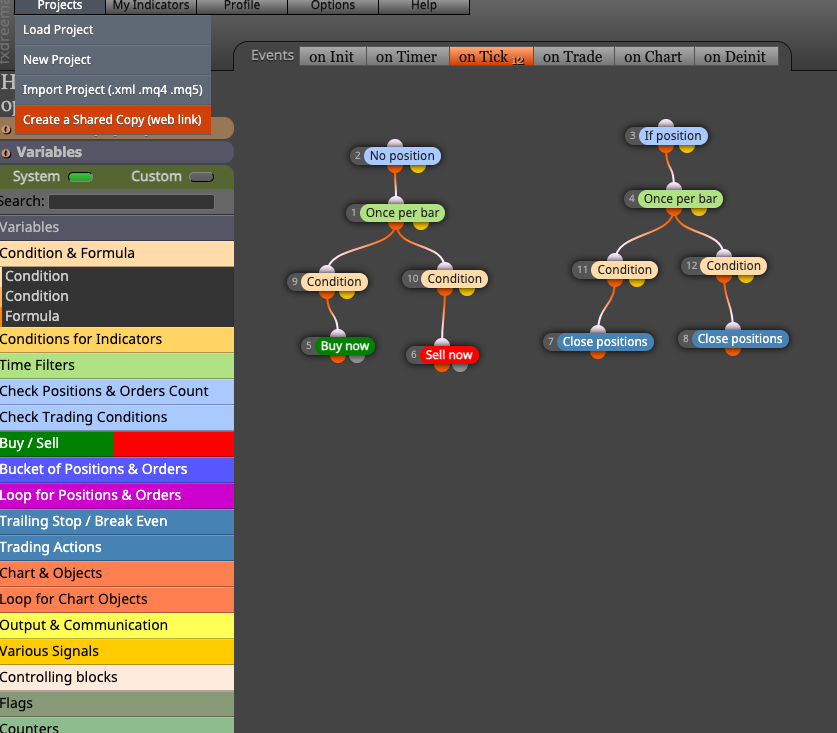Image resolution: width=837 pixels, height=733 pixels.
Task: Open the Profile menu
Action: point(242,6)
